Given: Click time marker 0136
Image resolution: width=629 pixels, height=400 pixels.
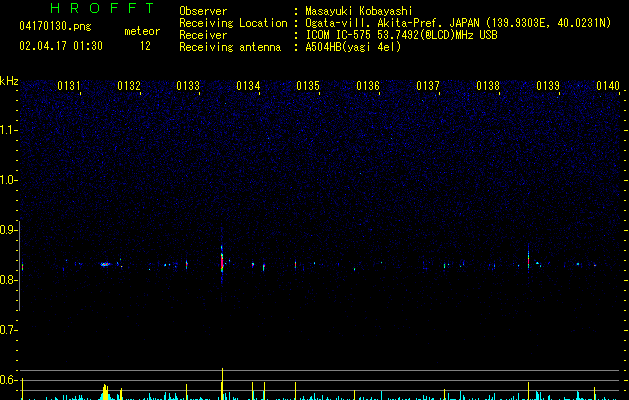Looking at the screenshot, I should tap(368, 86).
